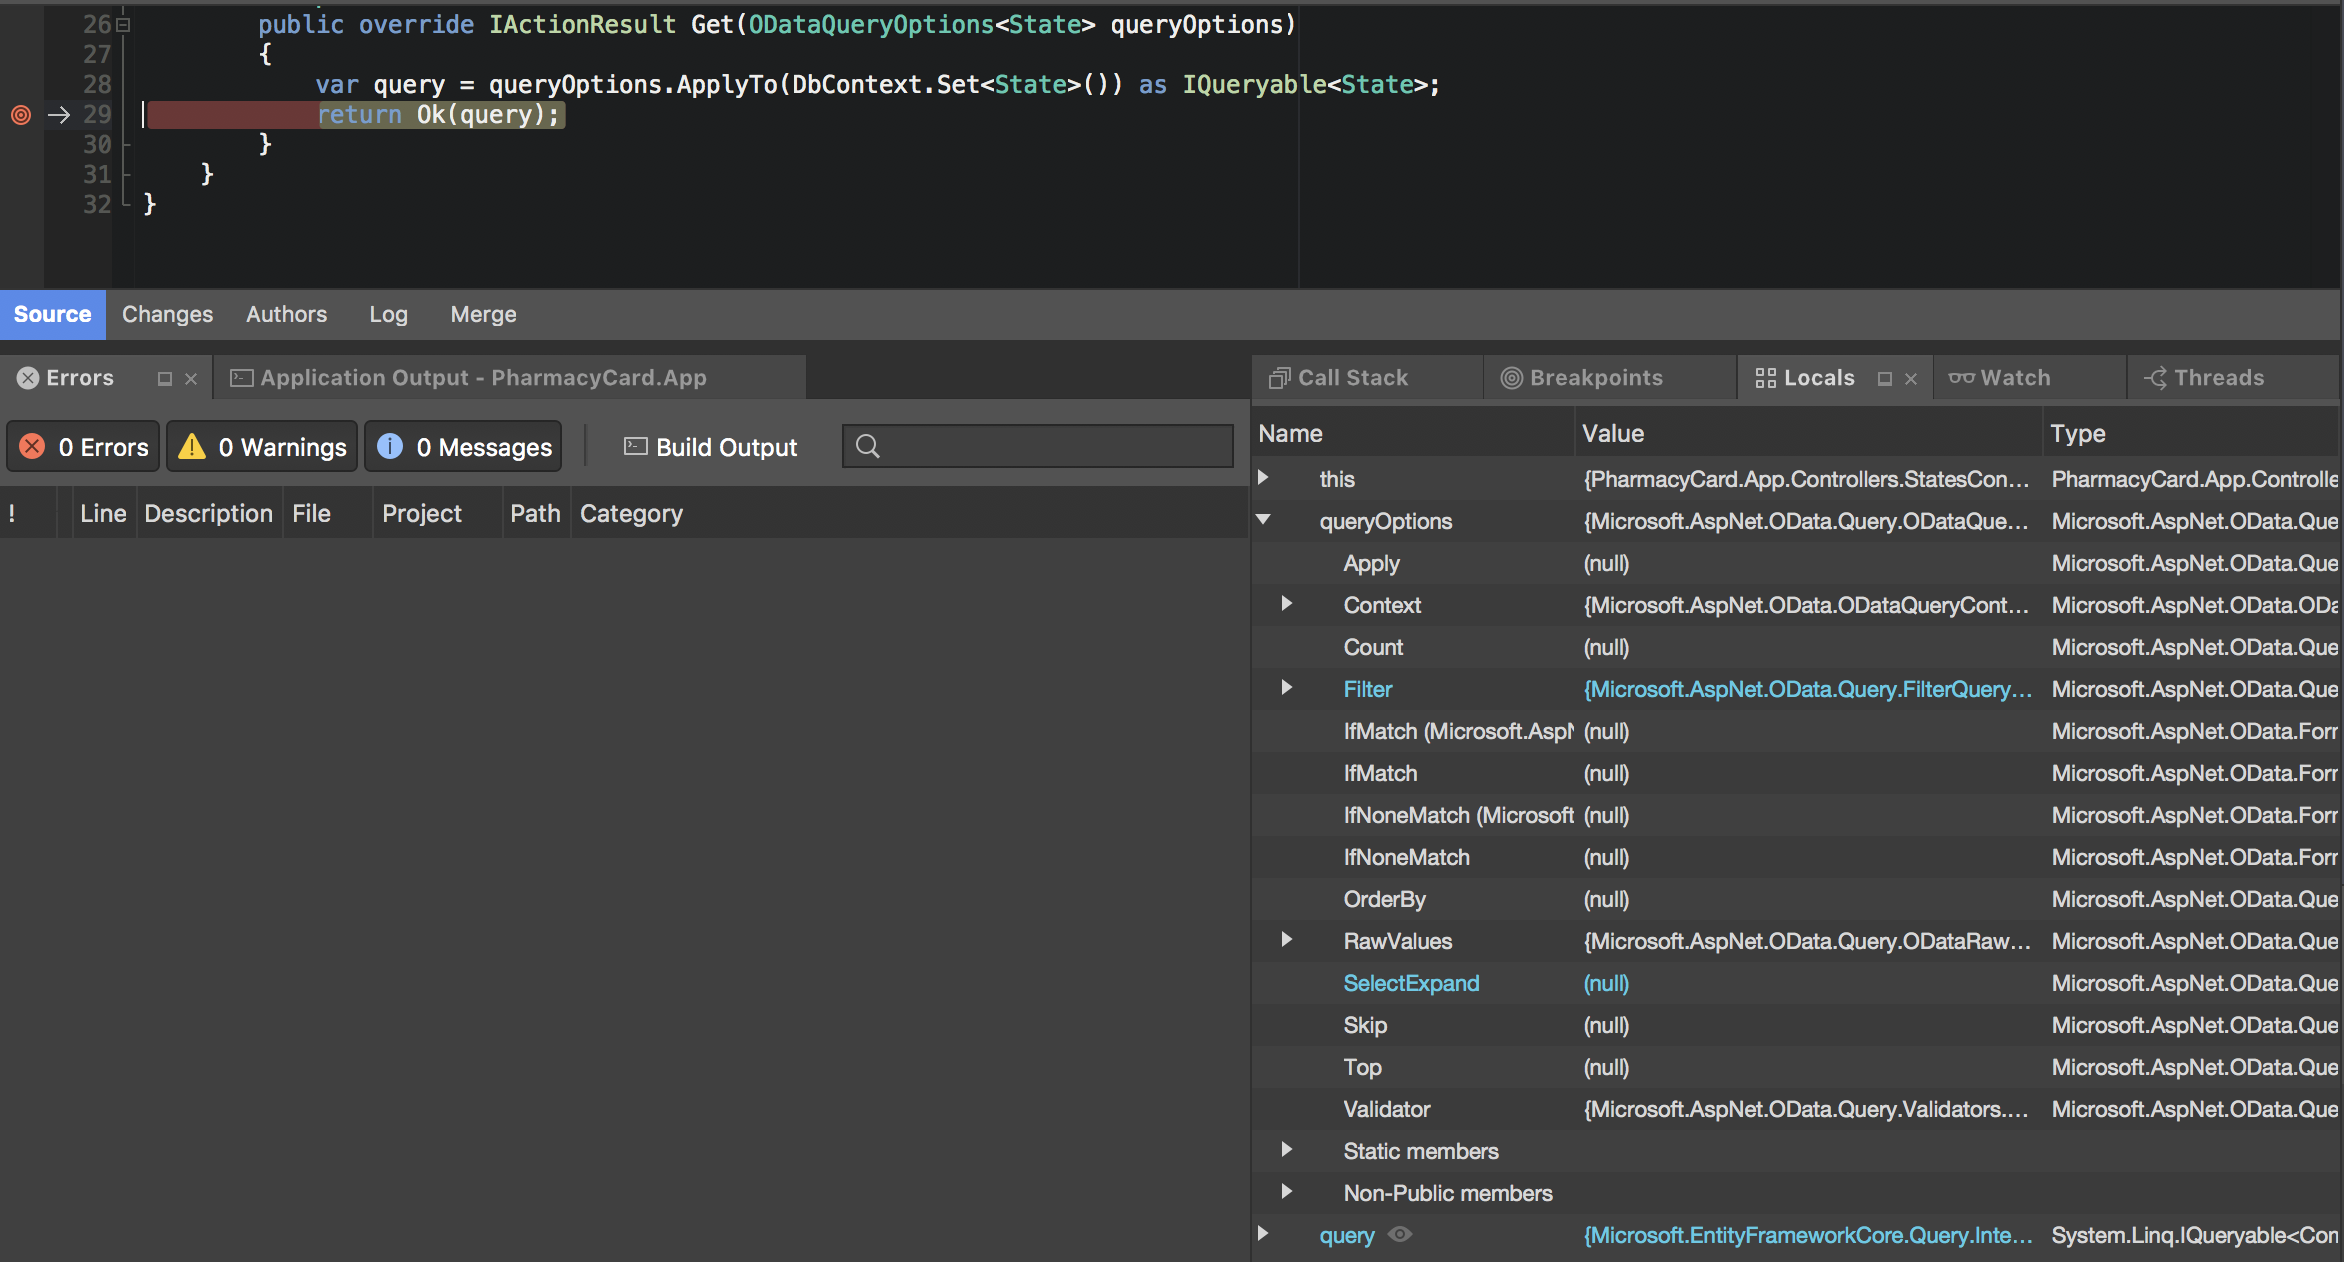
Task: Expand the Filter property node
Action: coord(1287,688)
